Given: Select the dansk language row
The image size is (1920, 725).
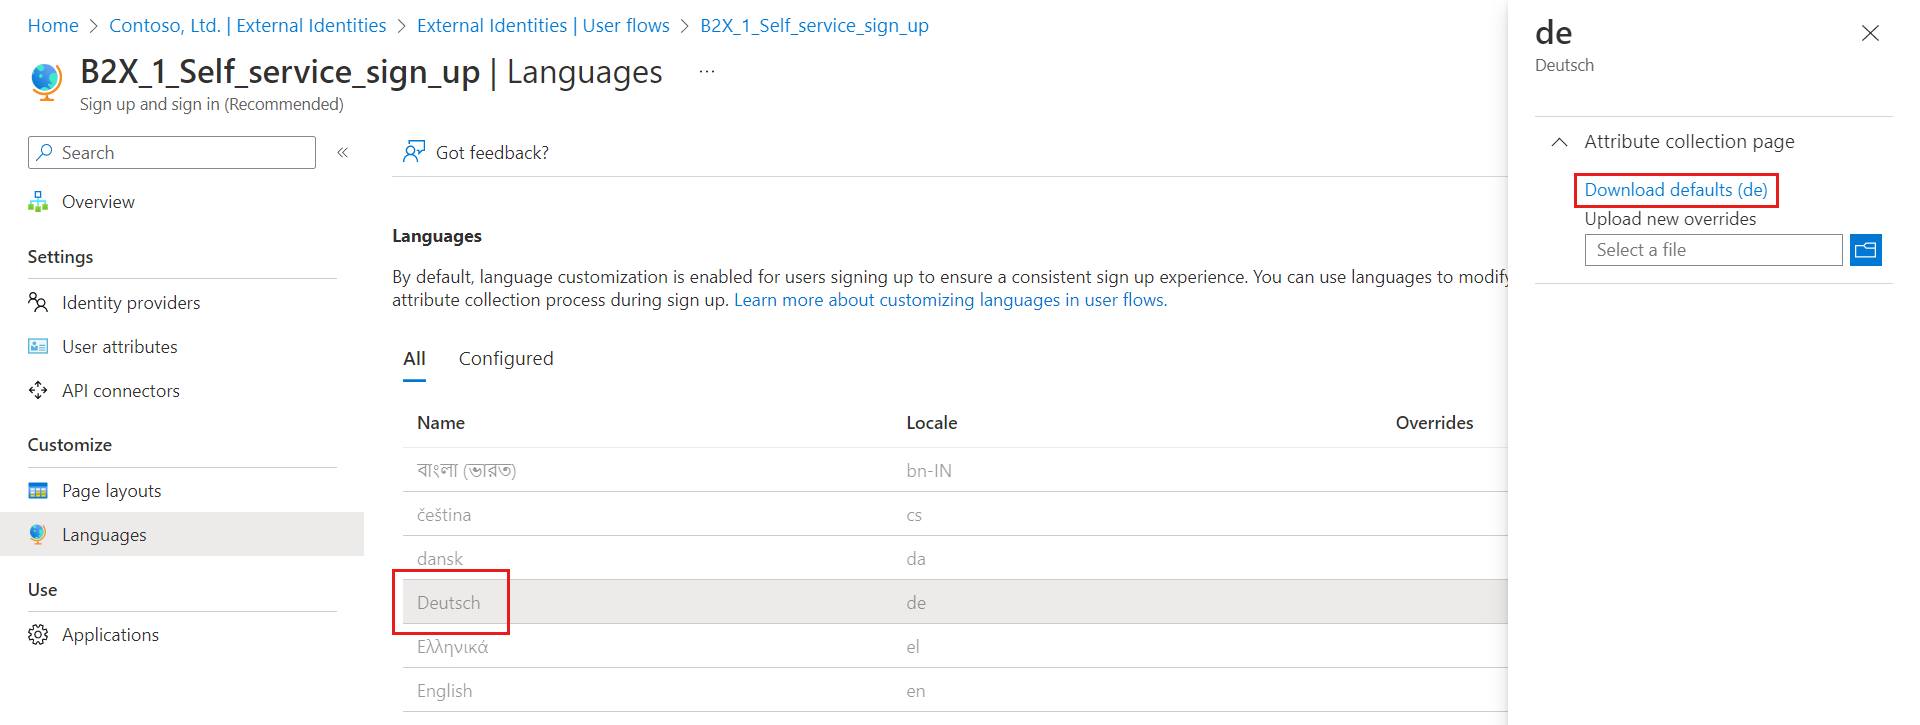Looking at the screenshot, I should point(955,559).
